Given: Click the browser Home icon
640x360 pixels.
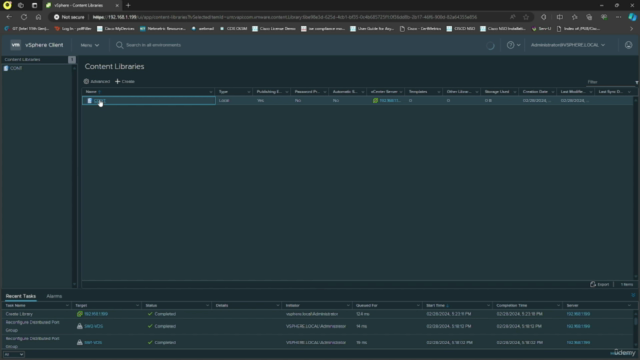Looking at the screenshot, I should (38, 17).
